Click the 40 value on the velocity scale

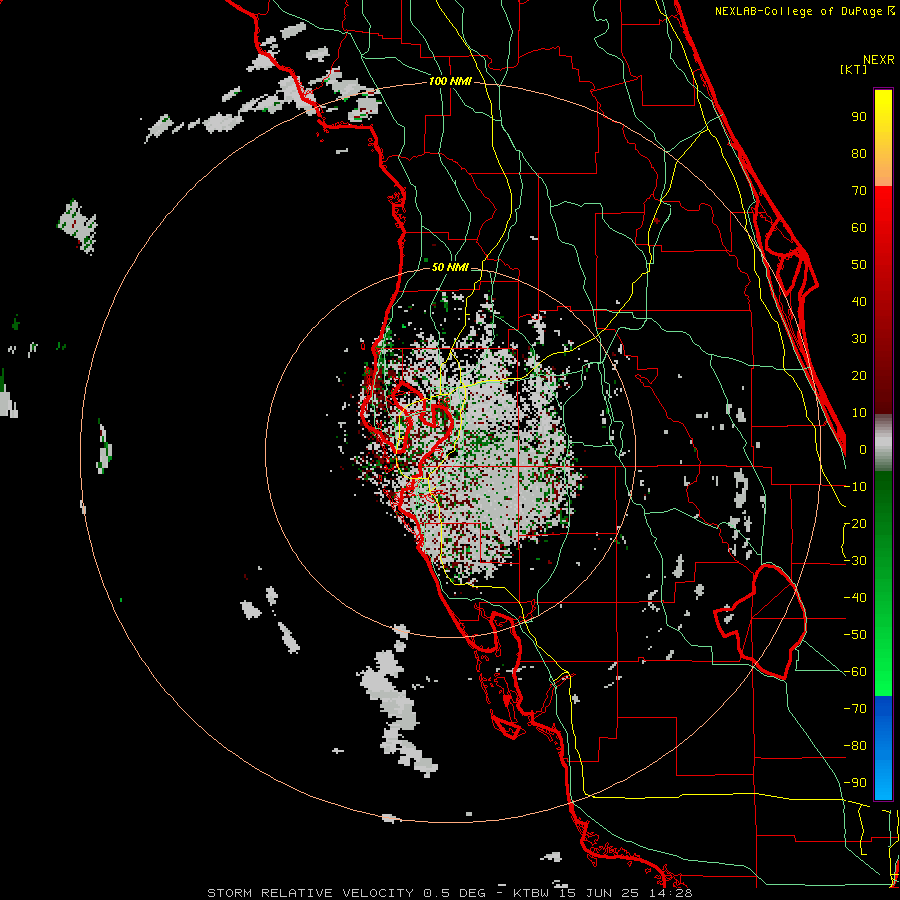(x=859, y=302)
